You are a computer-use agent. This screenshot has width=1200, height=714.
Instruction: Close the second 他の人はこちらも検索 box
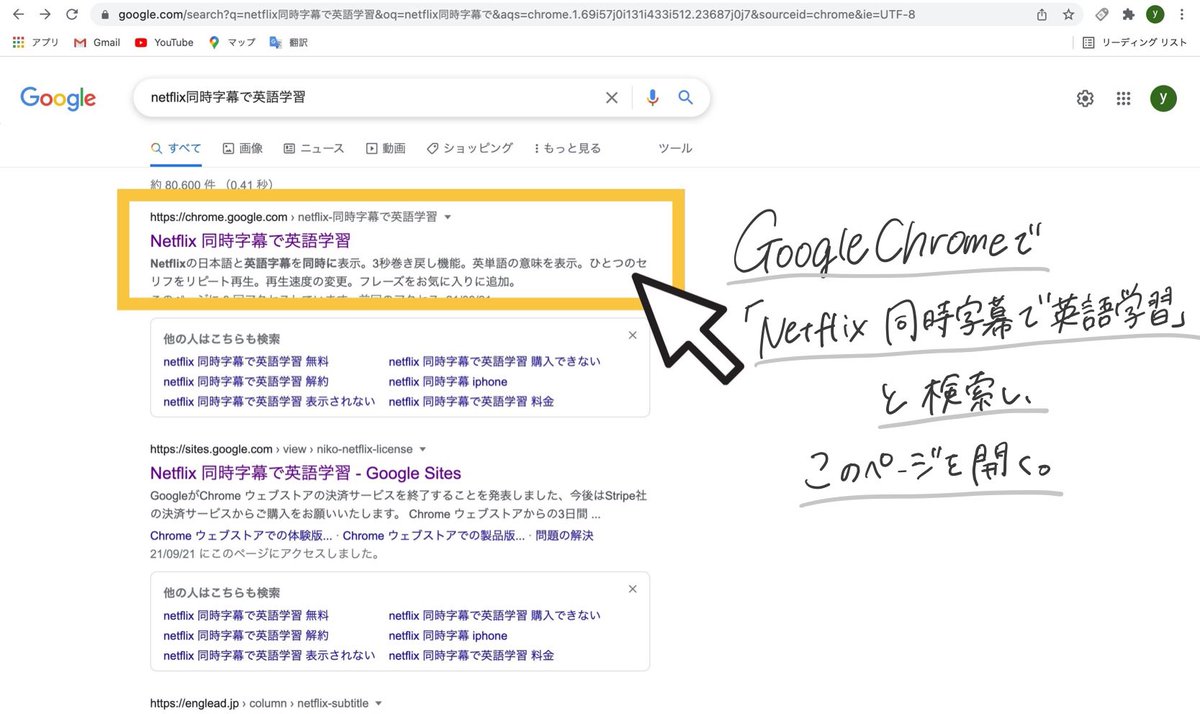point(632,590)
